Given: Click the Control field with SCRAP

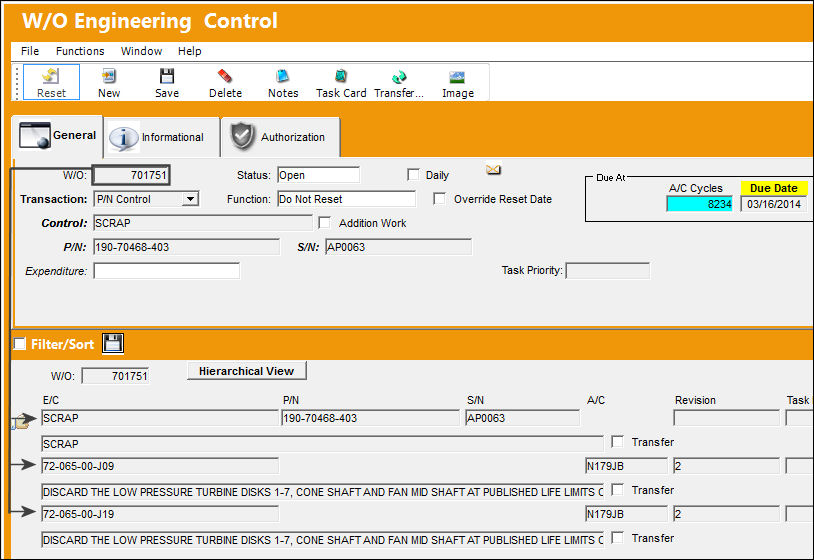Looking at the screenshot, I should [x=202, y=223].
